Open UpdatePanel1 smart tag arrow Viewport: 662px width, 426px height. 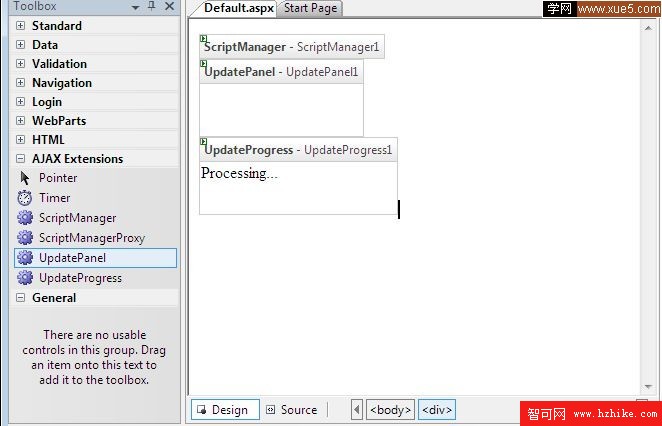click(203, 63)
